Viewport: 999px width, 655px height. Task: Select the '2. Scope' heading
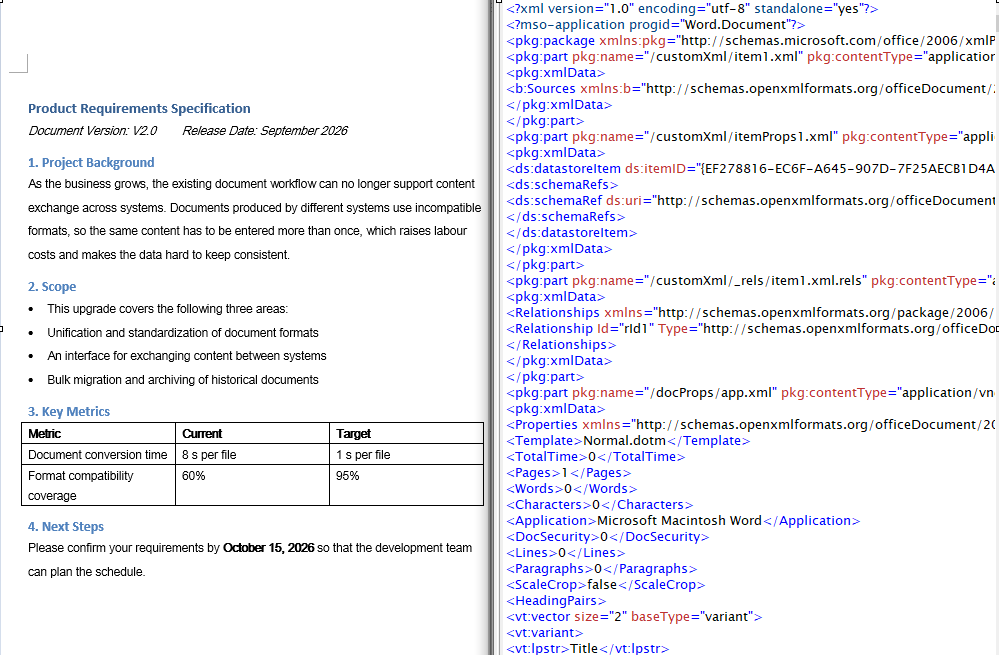click(52, 287)
